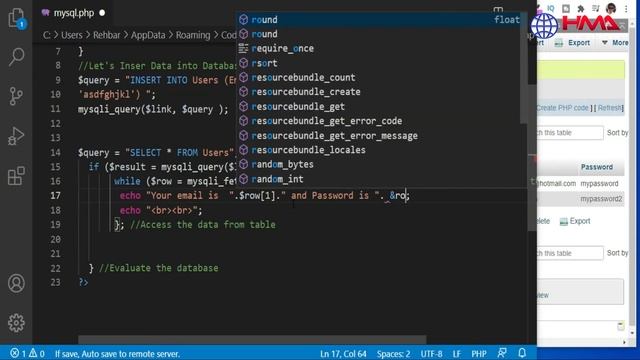640x360 pixels.
Task: Click Ln 17, Col 64 go-to-line indicator
Action: click(x=343, y=353)
